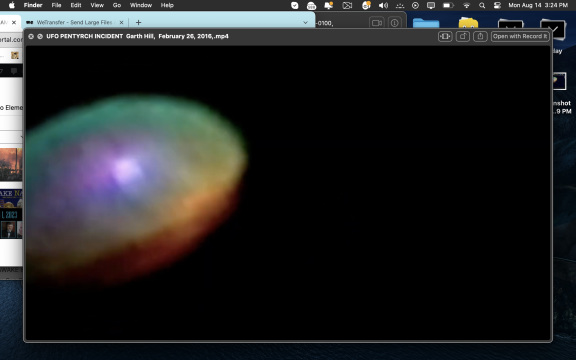Click the Rotate icon in Quick Look toolbar
The image size is (576, 360).
pos(462,36)
